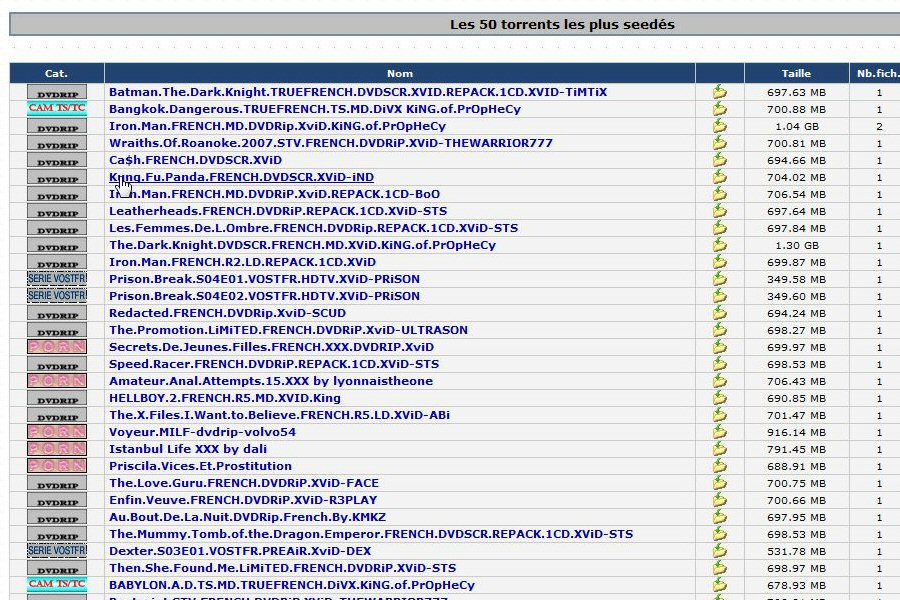Open Wraiths.Of.Roanoke.2007 torrent link
The image size is (900, 600).
331,143
